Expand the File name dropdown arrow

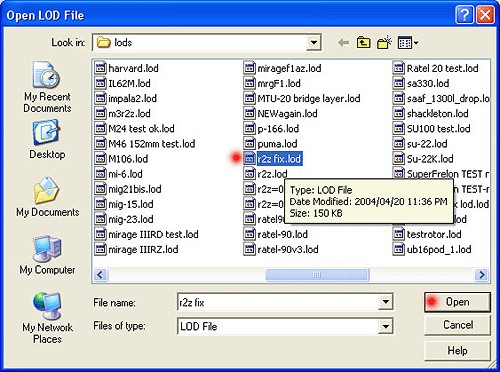click(386, 302)
